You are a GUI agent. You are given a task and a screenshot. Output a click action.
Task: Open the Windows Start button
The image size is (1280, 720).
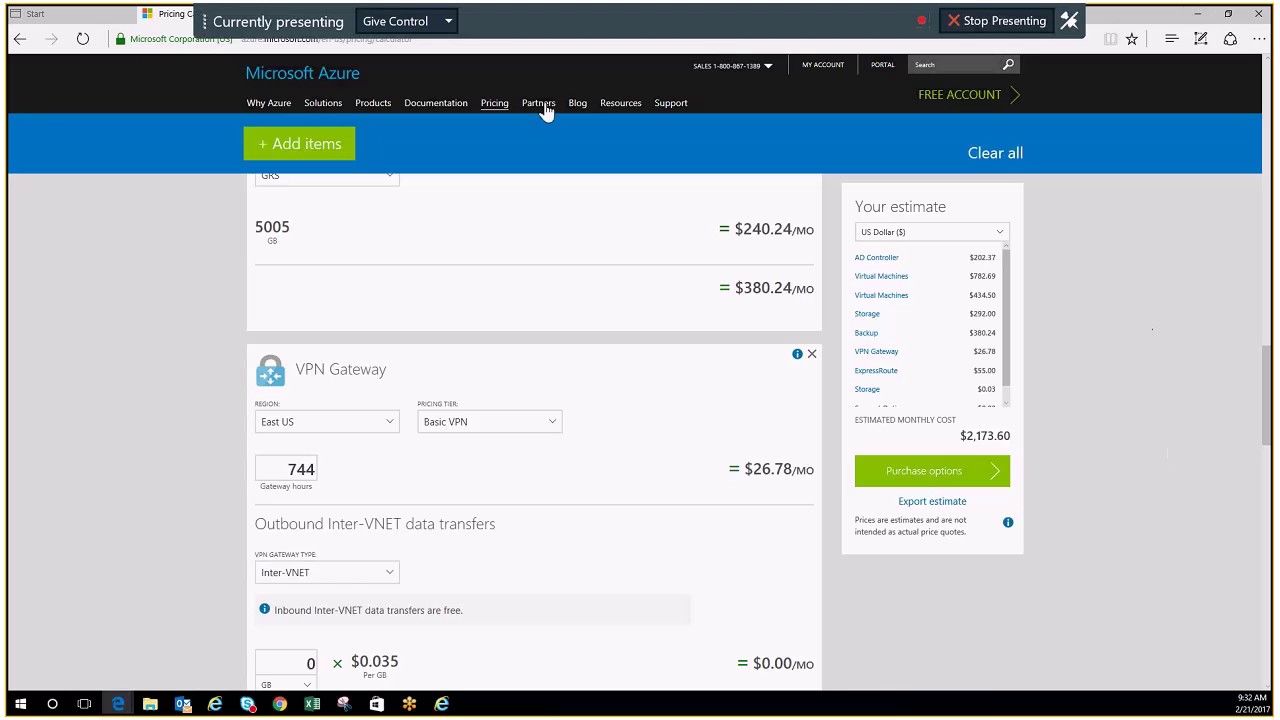(20, 704)
